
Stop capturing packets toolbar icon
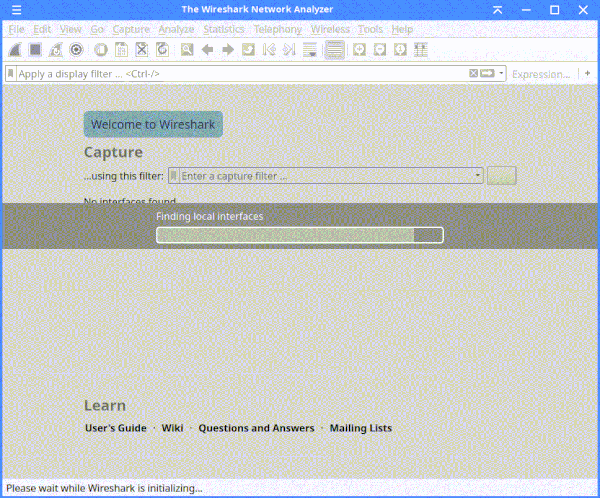point(35,50)
